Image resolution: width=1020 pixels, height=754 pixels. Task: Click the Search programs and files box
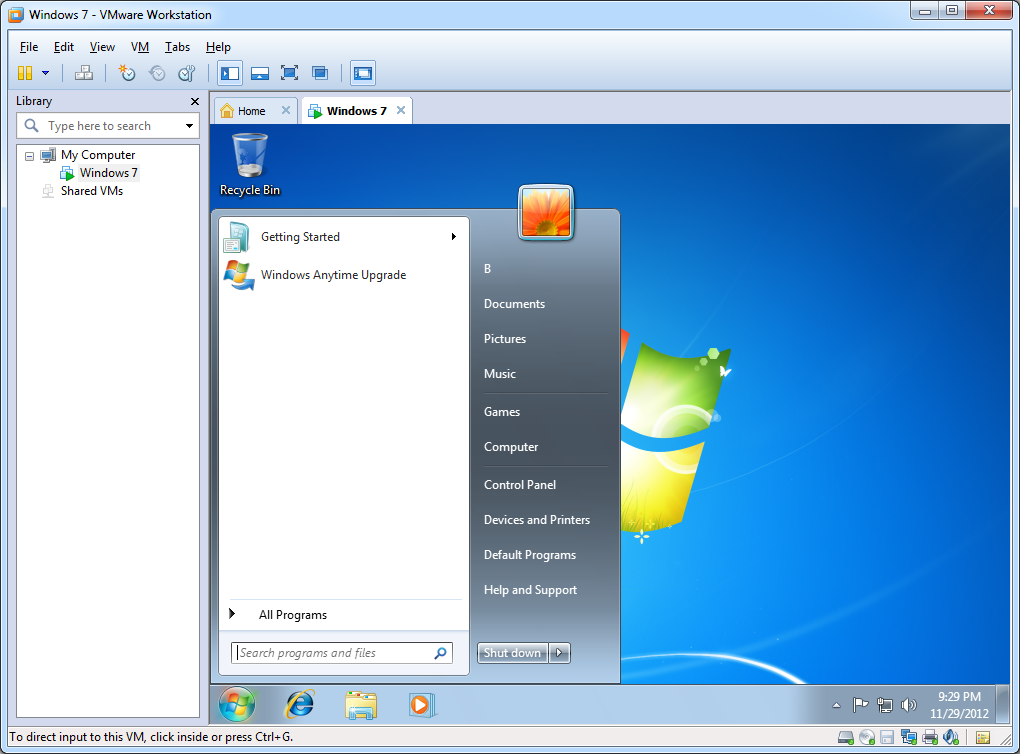(335, 653)
